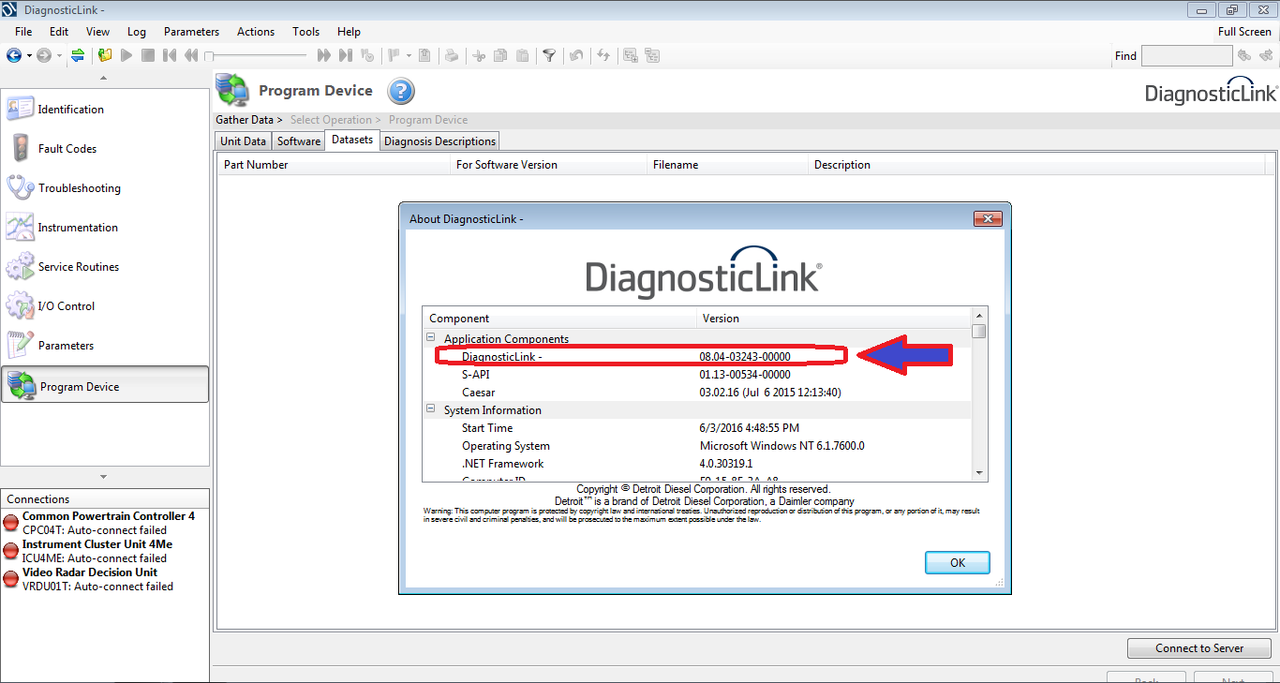
Task: Open the Troubleshooting sidebar panel
Action: pyautogui.click(x=105, y=188)
